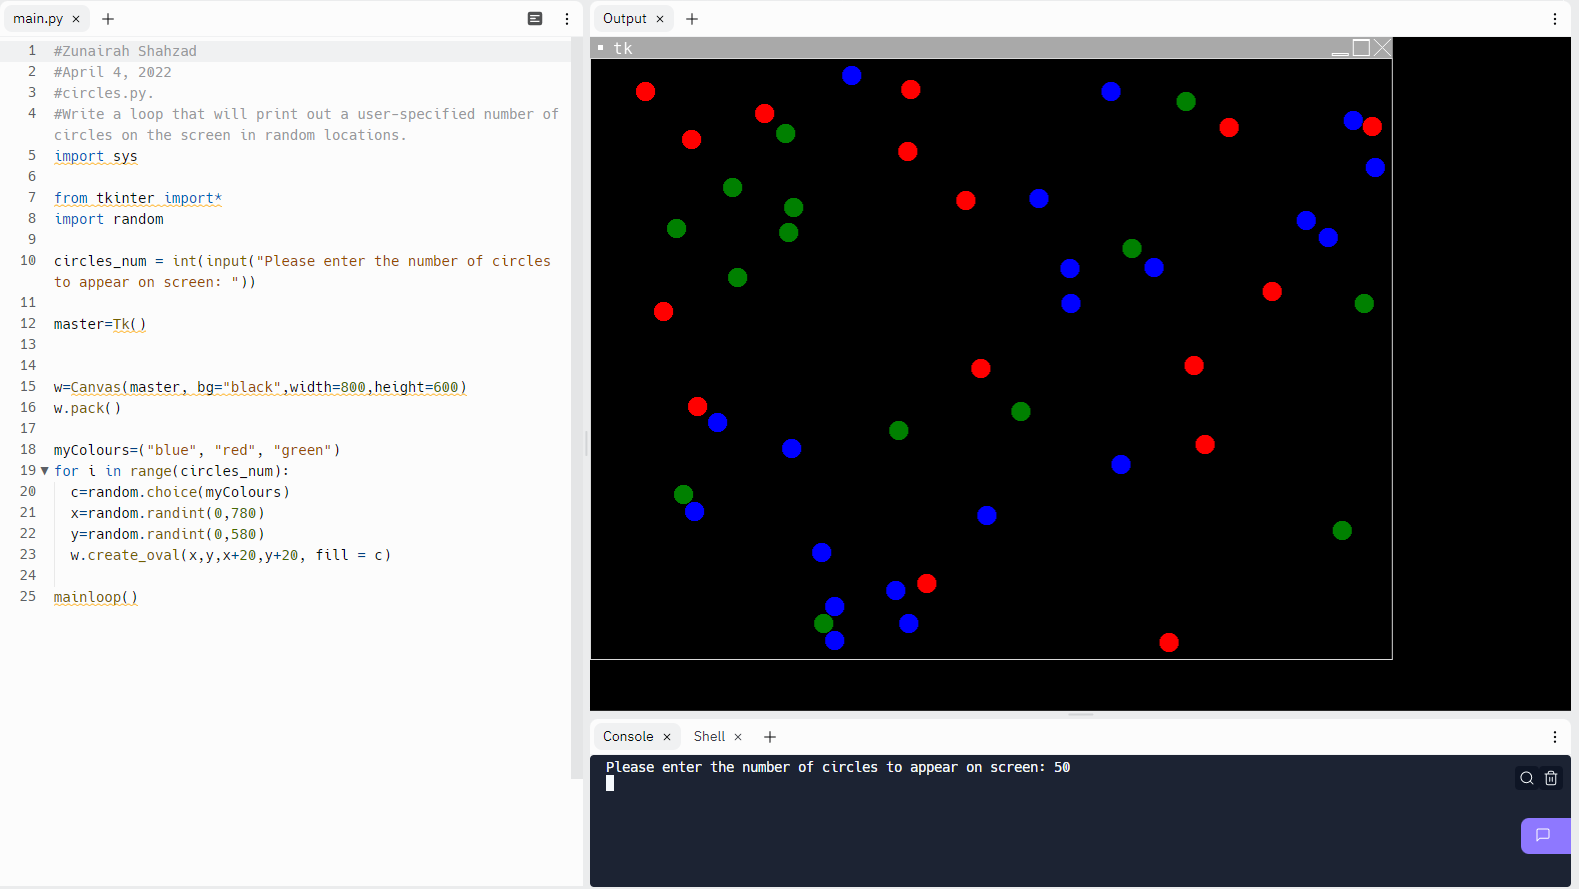Place cursor on 'mainloop()' line
Image resolution: width=1579 pixels, height=889 pixels.
(96, 597)
